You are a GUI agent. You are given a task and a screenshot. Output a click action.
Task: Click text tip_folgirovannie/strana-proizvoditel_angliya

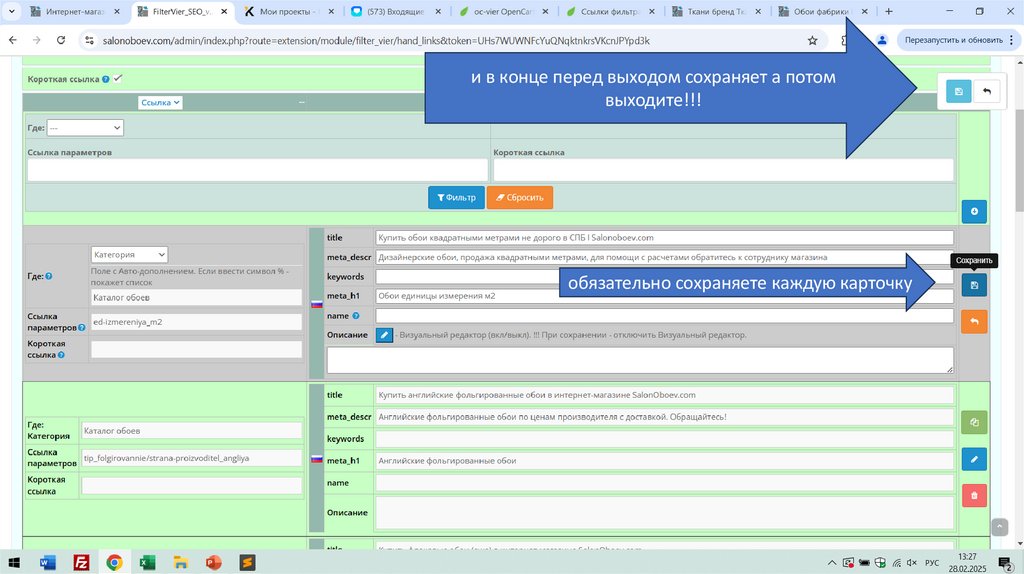[166, 458]
